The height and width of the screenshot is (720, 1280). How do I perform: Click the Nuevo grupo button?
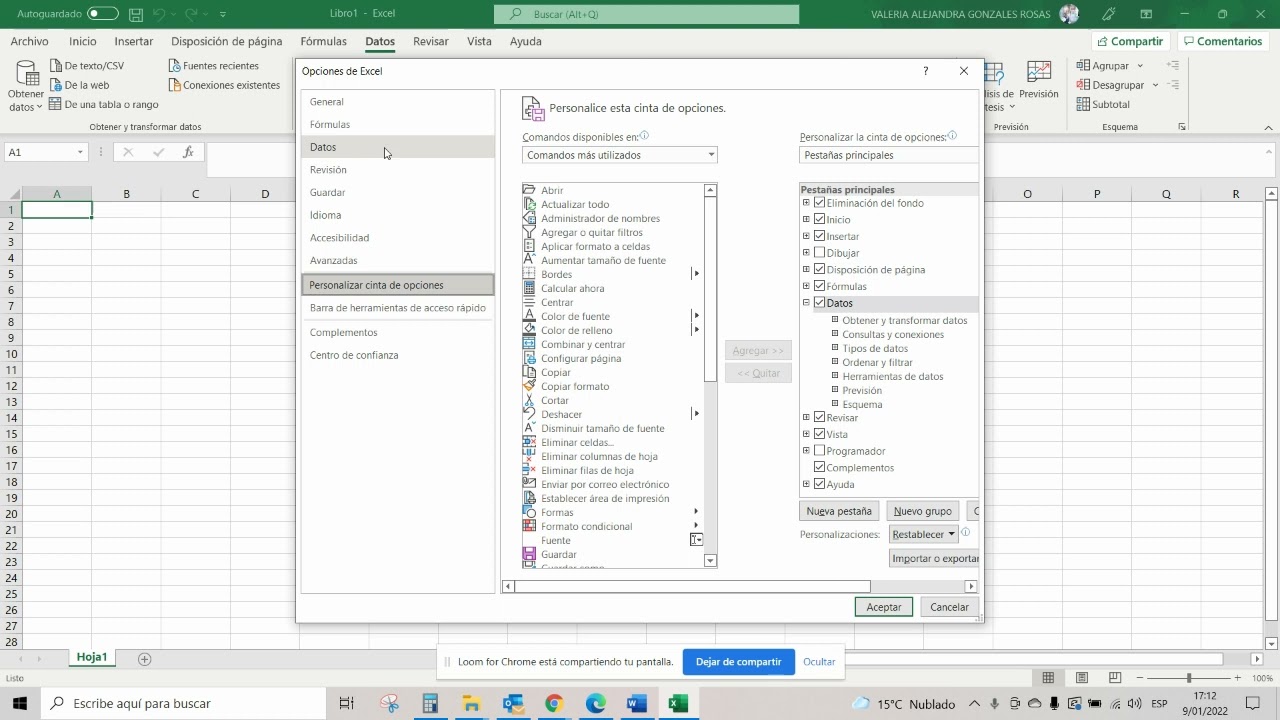click(922, 511)
